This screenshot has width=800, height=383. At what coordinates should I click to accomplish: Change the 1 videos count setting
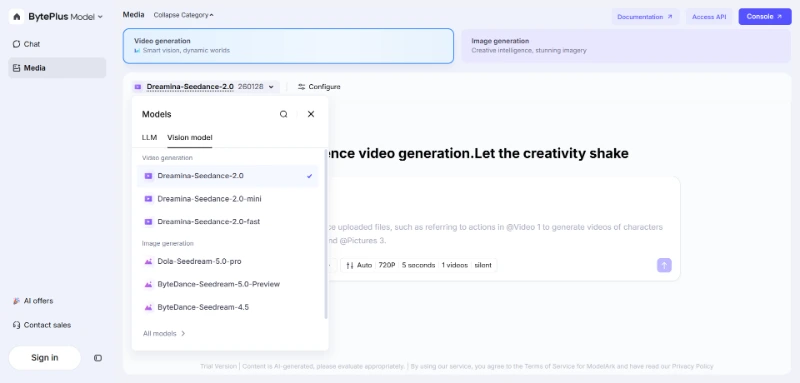click(x=455, y=265)
